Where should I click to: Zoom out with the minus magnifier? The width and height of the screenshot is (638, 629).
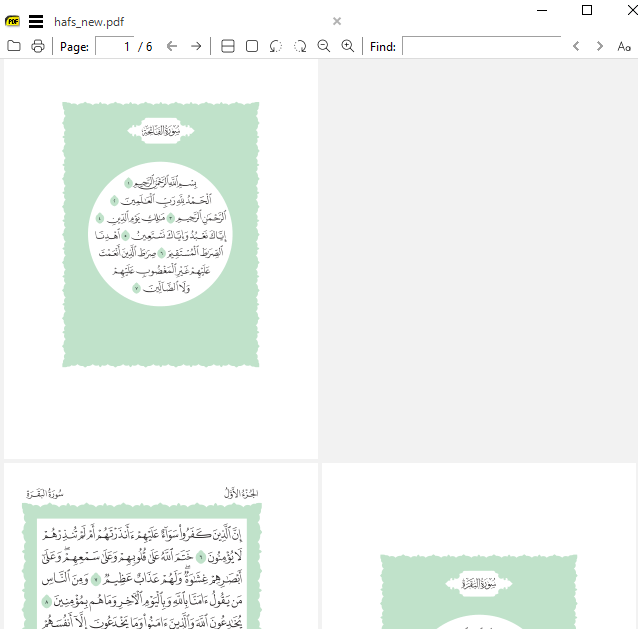pos(324,46)
